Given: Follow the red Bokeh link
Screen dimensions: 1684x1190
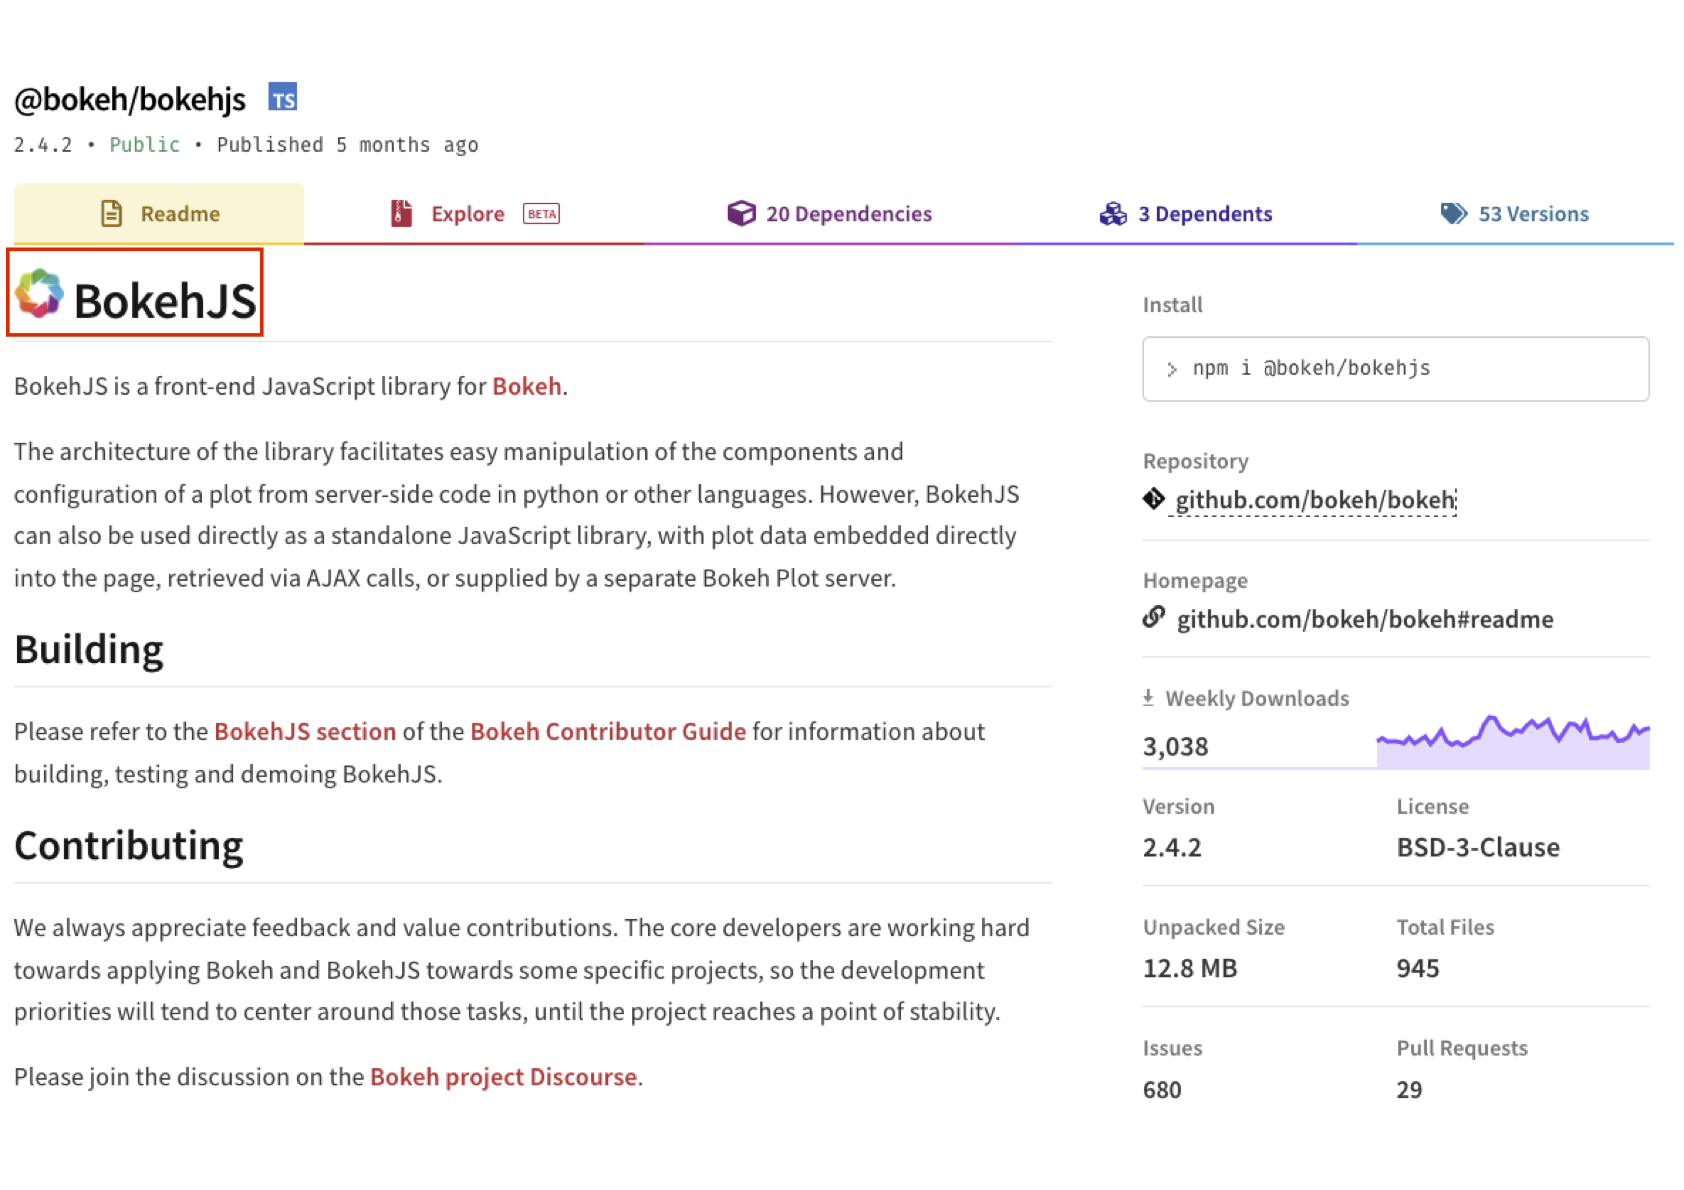Looking at the screenshot, I should pyautogui.click(x=526, y=387).
